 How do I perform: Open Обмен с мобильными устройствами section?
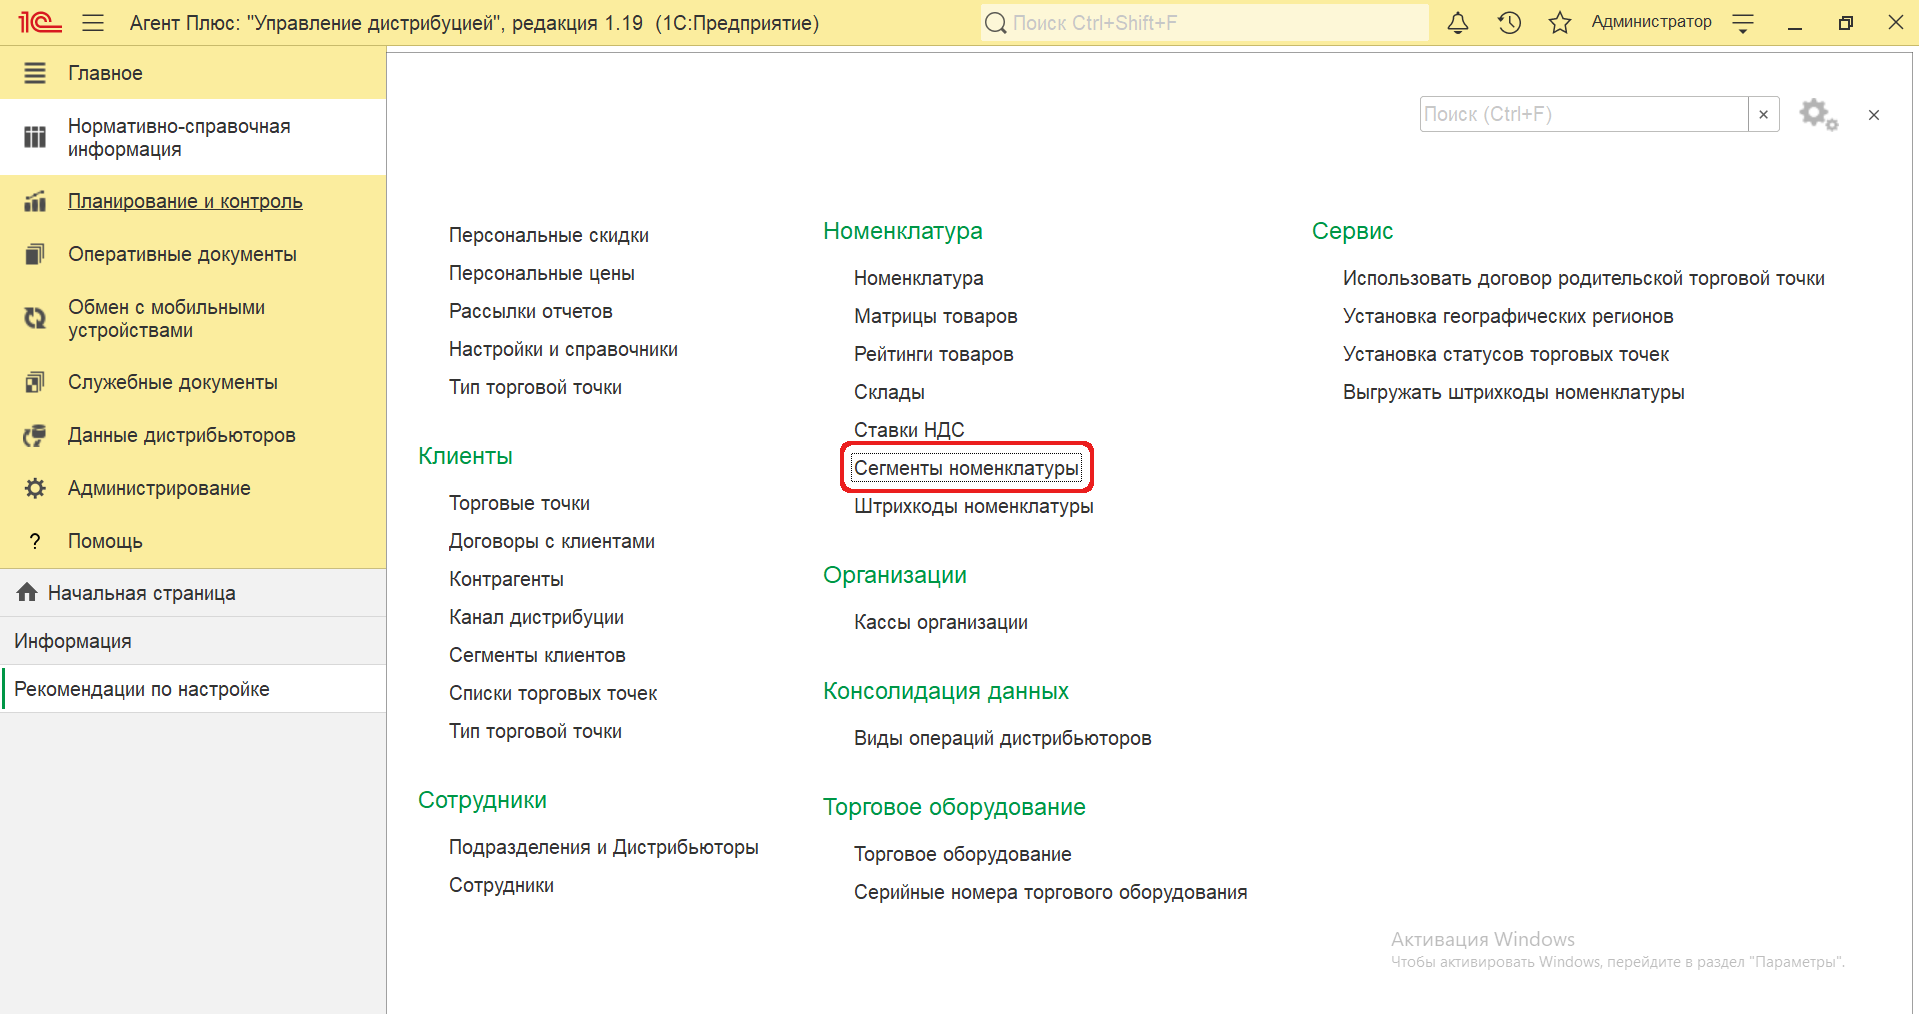click(x=193, y=319)
